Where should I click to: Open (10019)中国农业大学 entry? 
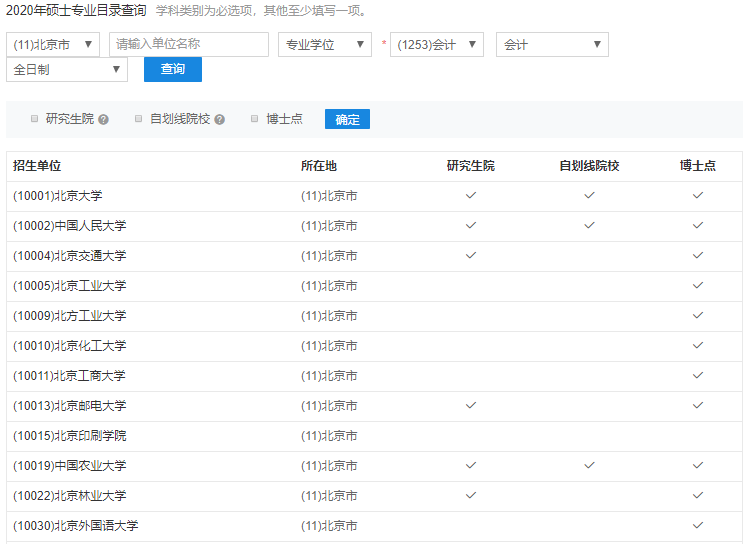point(70,466)
